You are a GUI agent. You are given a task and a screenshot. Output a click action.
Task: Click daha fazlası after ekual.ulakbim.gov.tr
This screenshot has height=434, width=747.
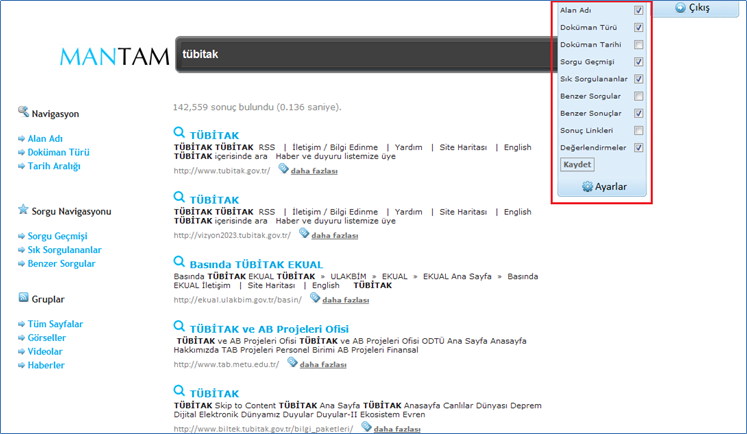pos(346,300)
